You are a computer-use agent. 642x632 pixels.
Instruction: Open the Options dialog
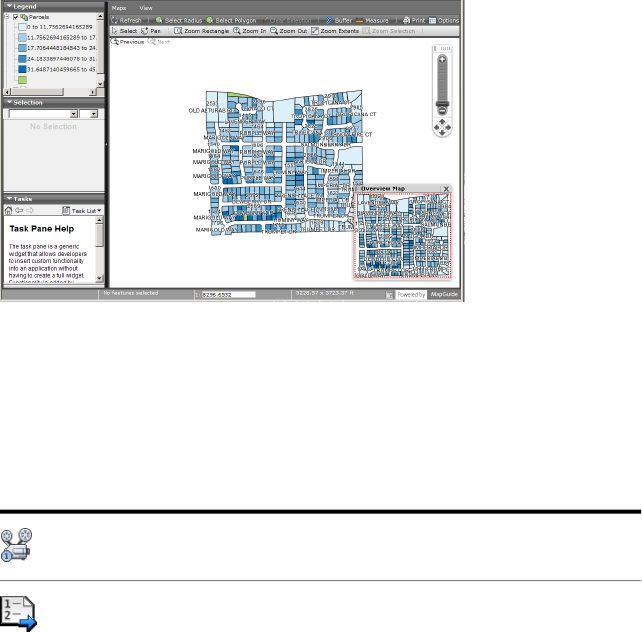point(443,20)
